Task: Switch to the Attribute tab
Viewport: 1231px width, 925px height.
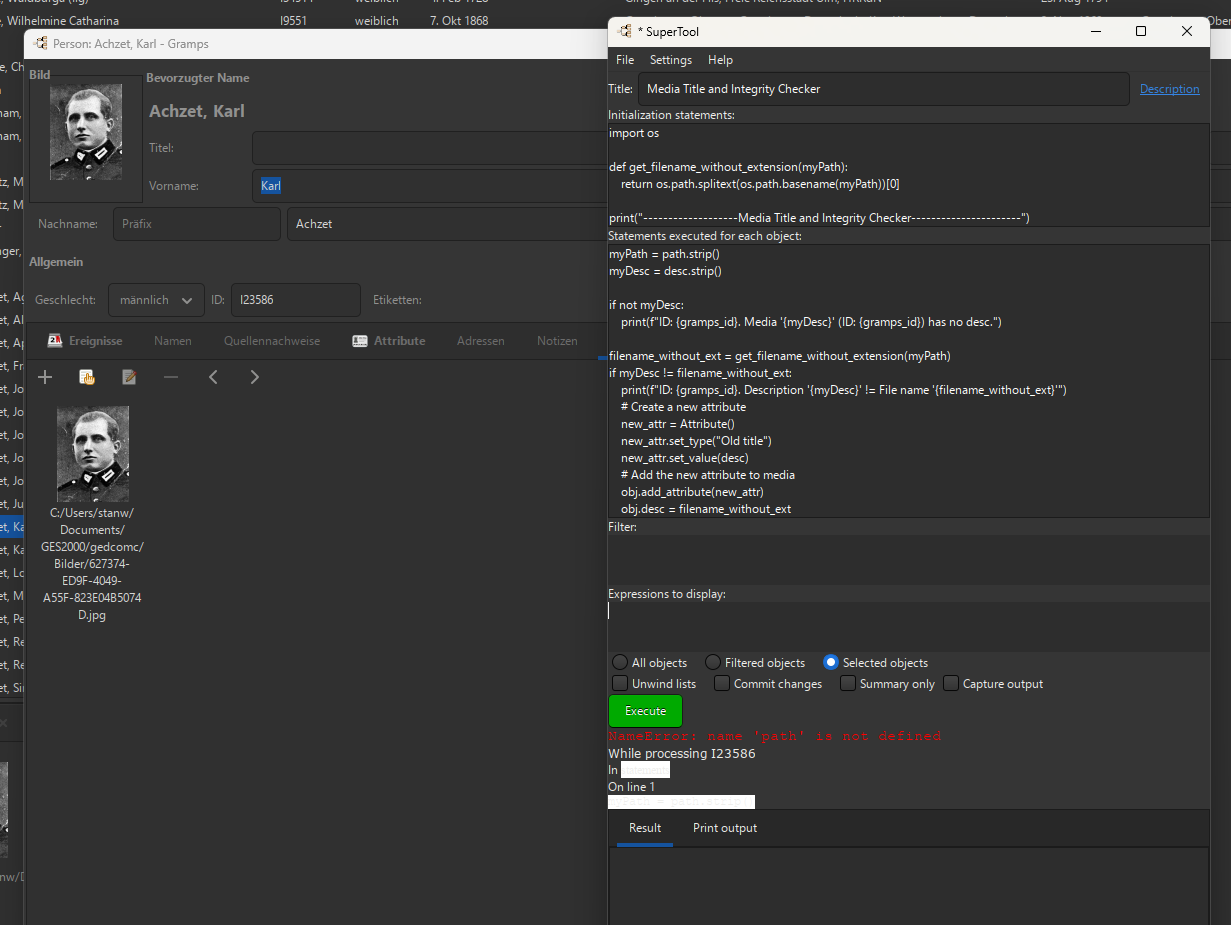Action: pos(389,341)
